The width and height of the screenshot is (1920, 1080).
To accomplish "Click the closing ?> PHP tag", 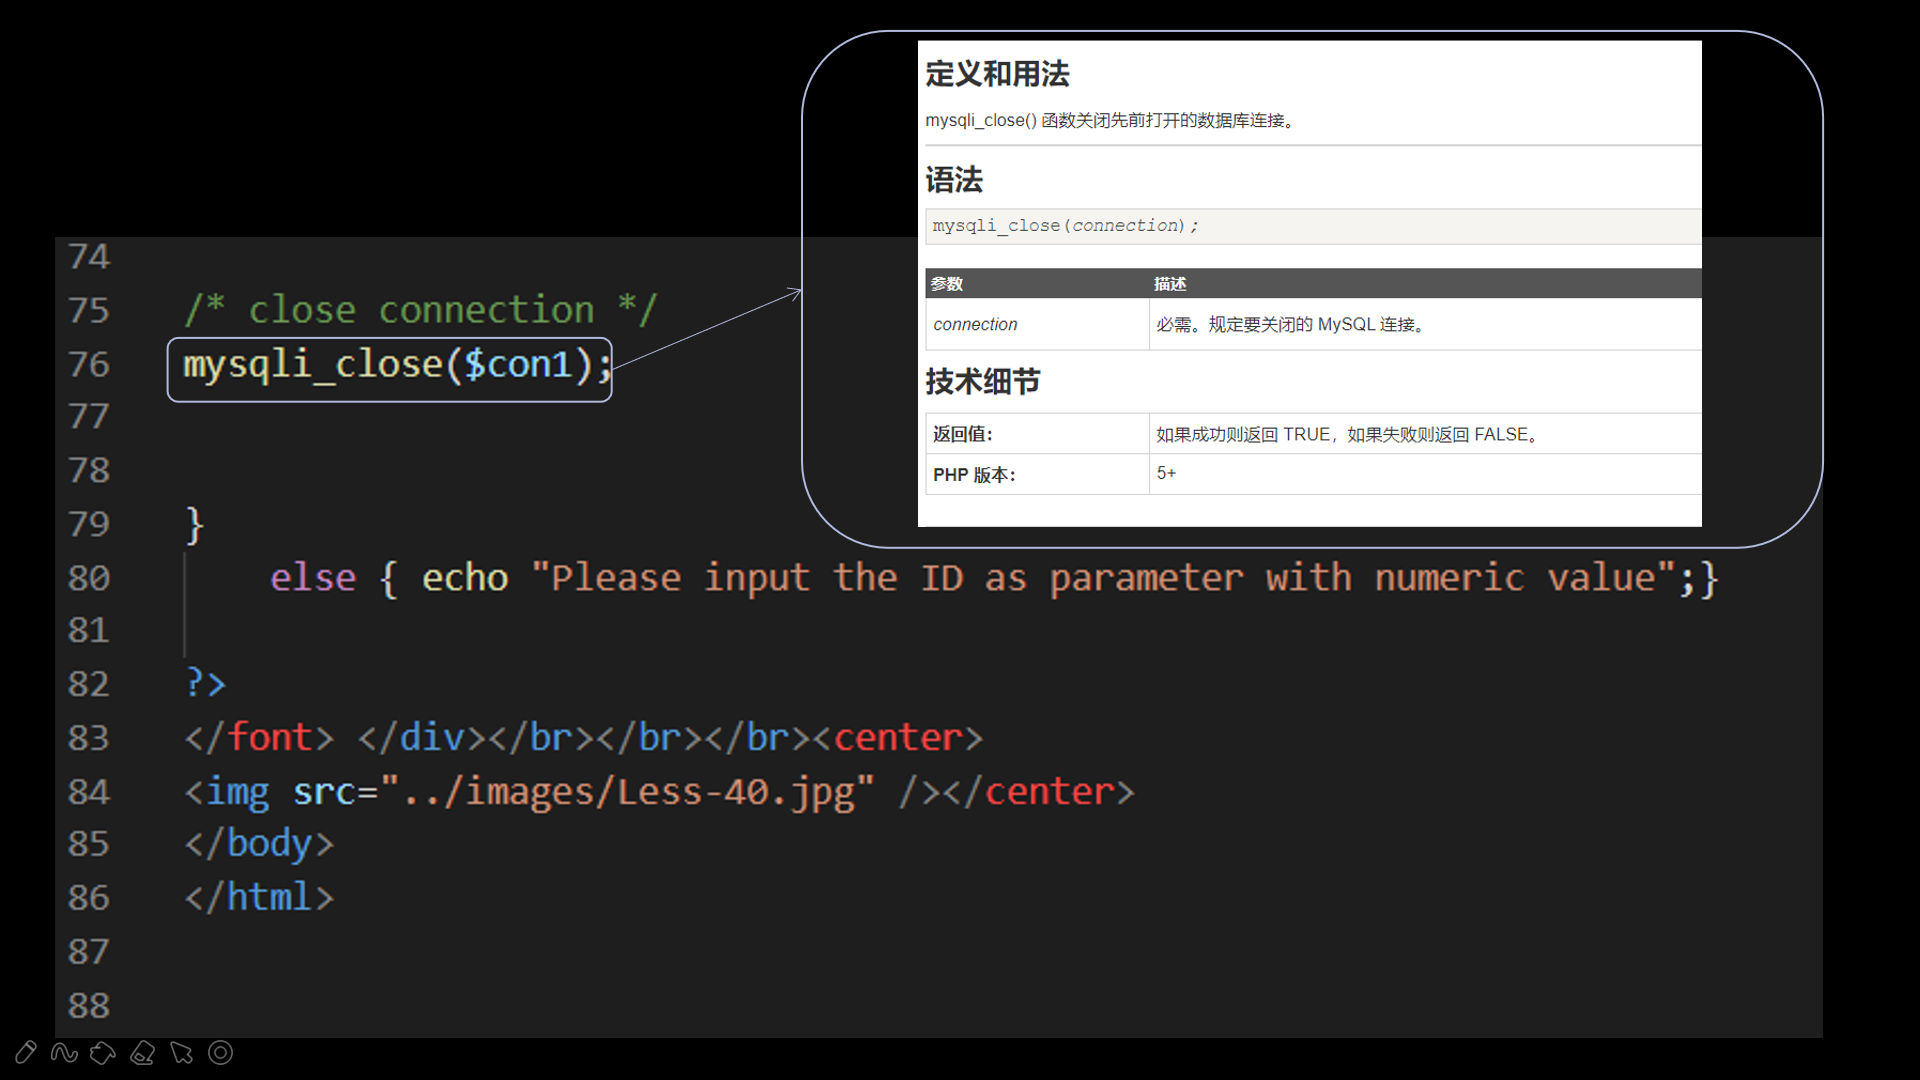I will point(206,684).
